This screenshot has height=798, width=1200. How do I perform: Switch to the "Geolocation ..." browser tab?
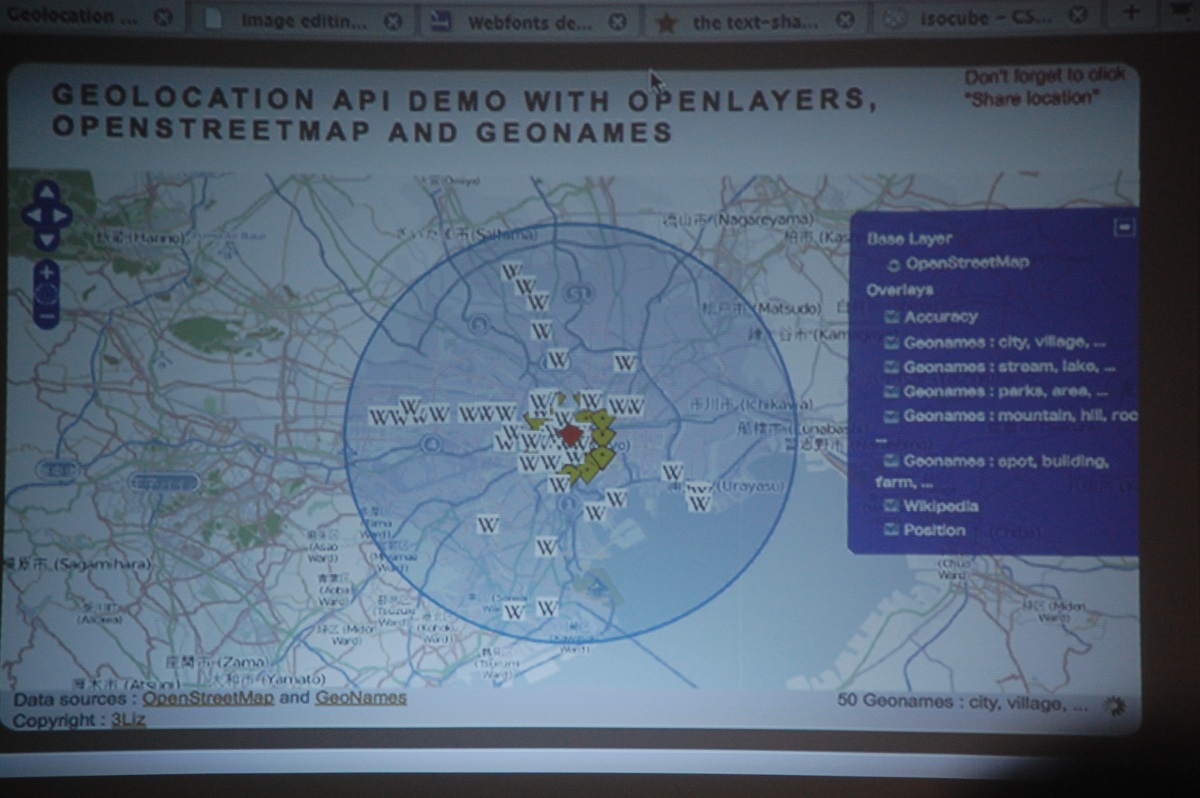pos(90,17)
